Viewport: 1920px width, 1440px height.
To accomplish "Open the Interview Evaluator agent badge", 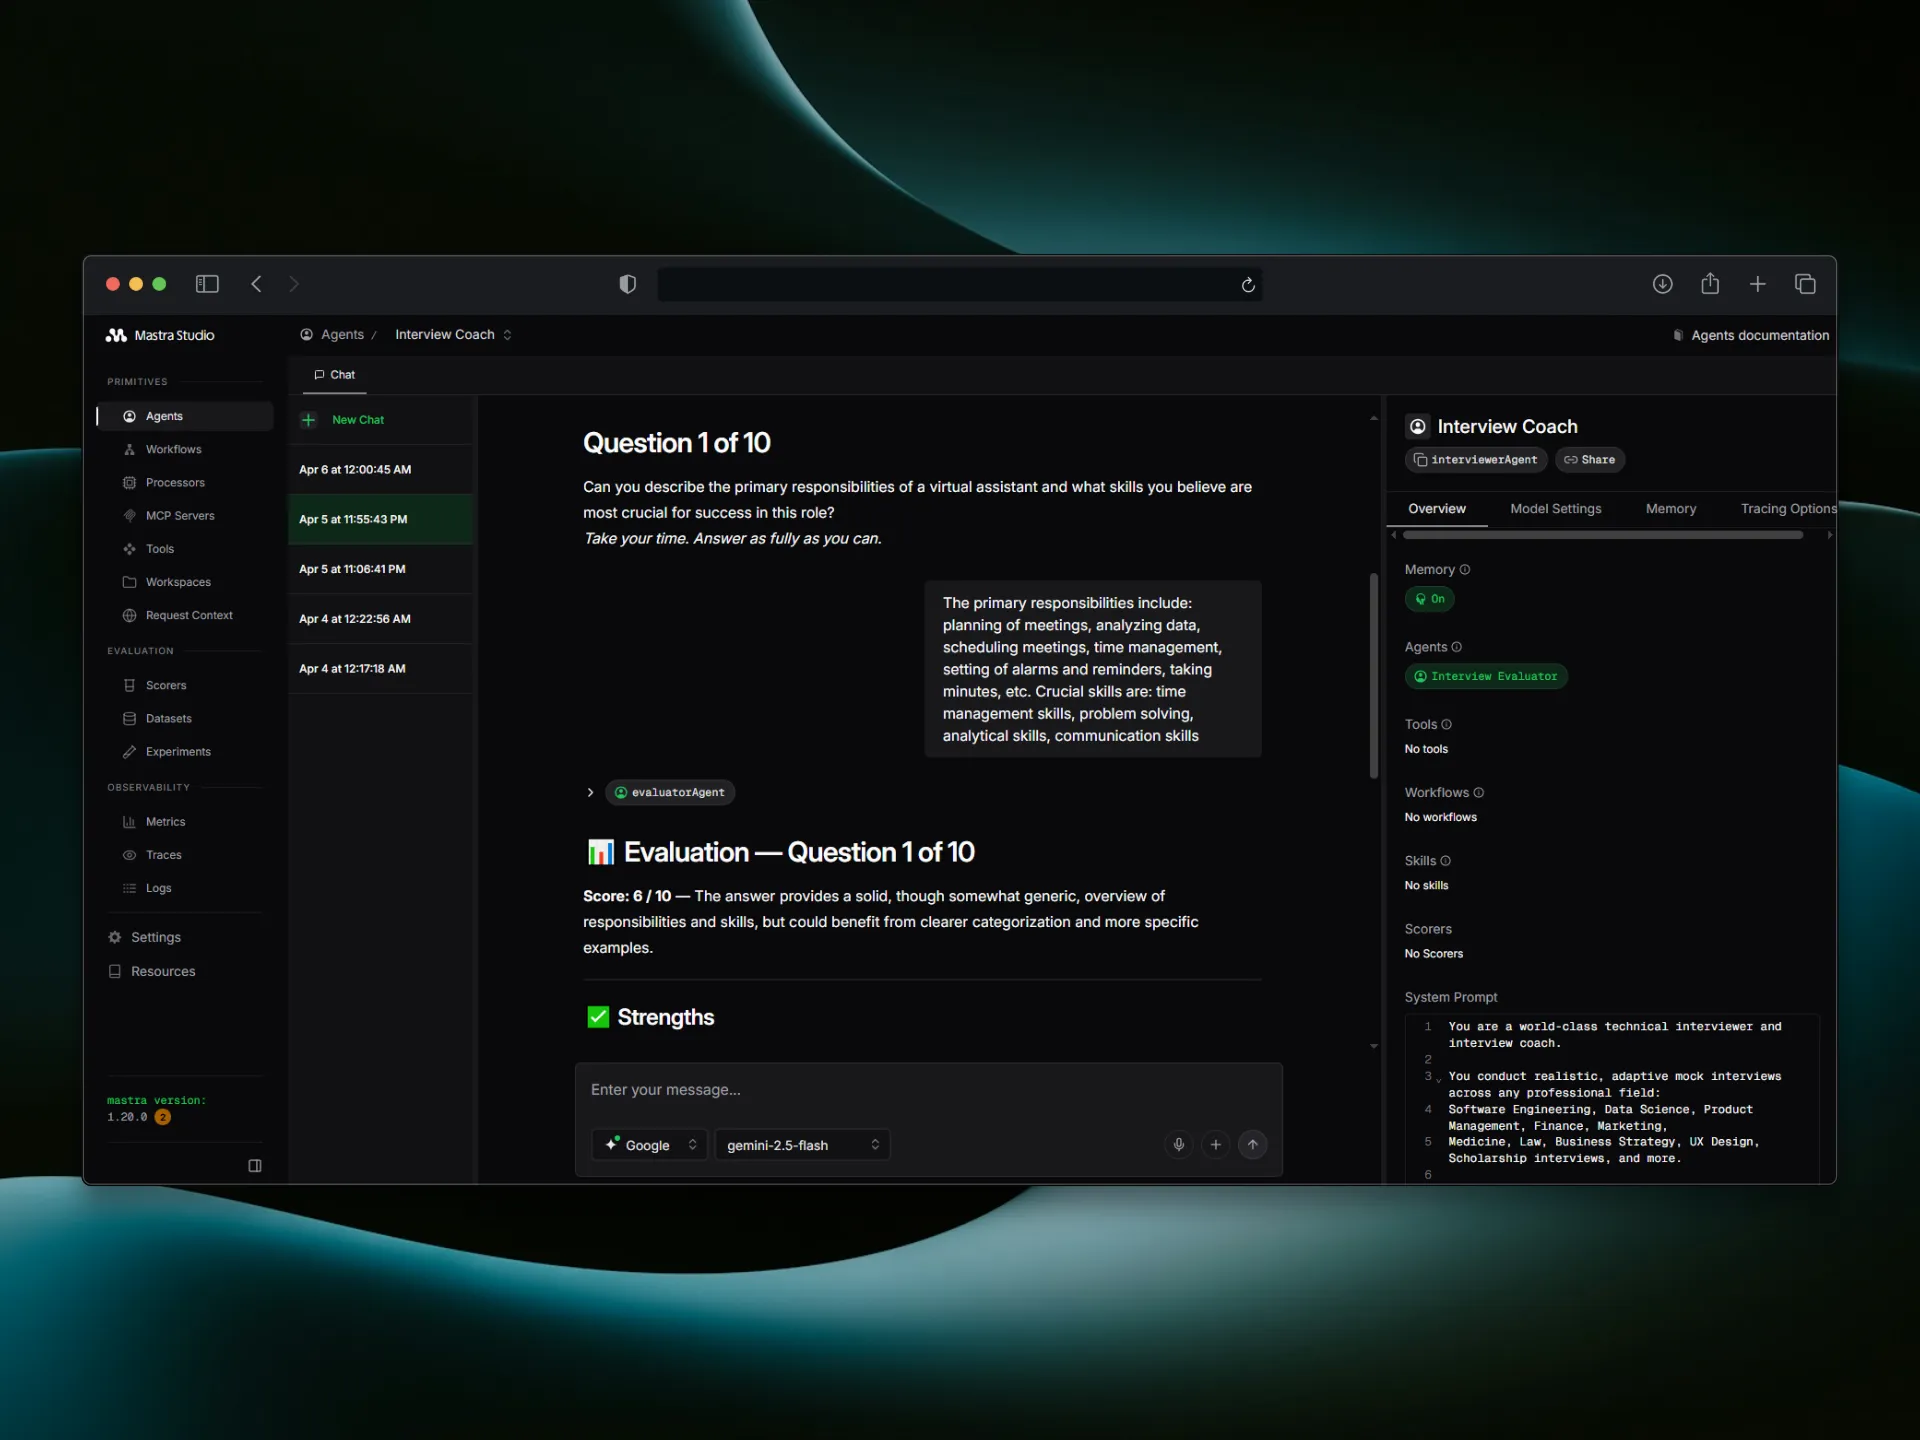I will click(x=1485, y=676).
